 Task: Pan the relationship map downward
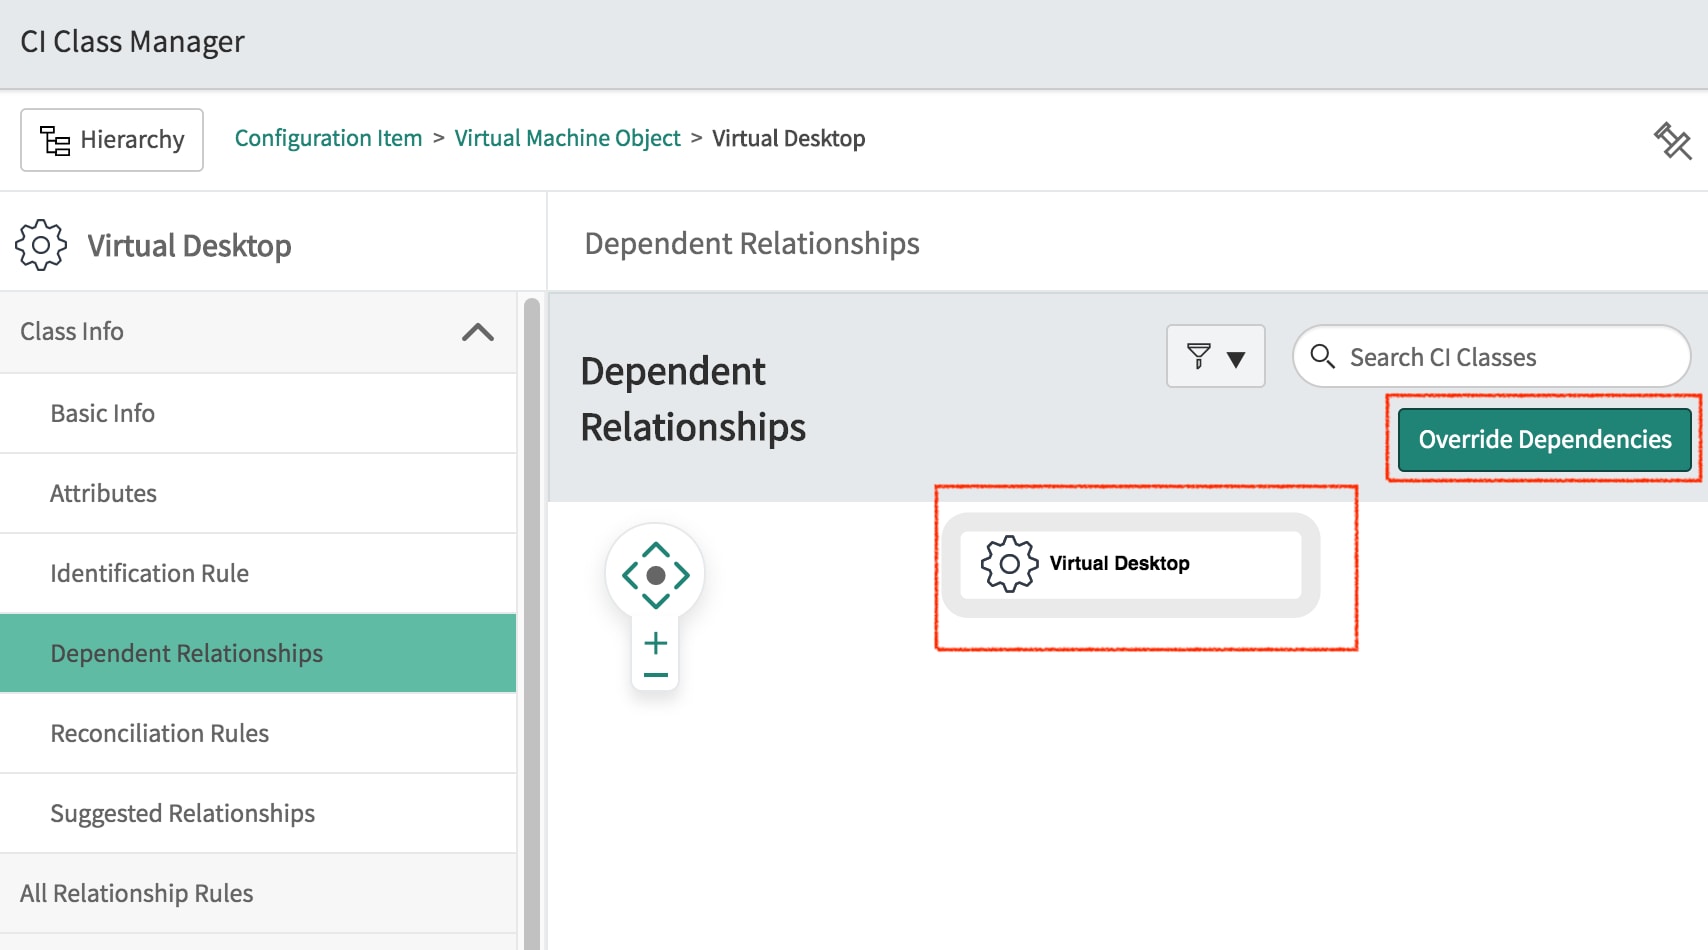[656, 601]
